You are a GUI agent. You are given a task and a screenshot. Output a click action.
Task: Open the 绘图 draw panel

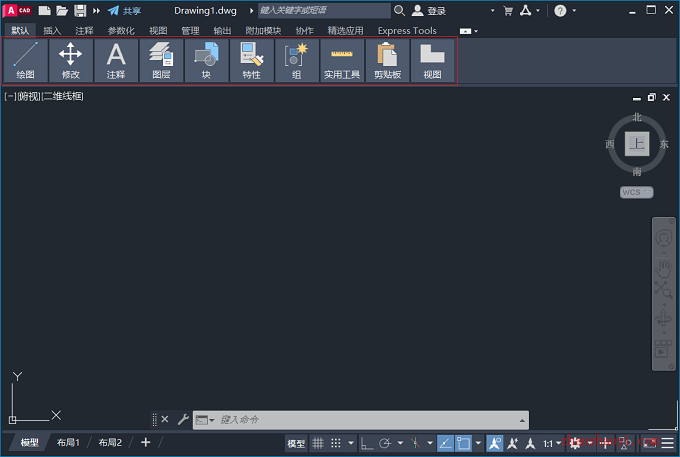pos(26,60)
